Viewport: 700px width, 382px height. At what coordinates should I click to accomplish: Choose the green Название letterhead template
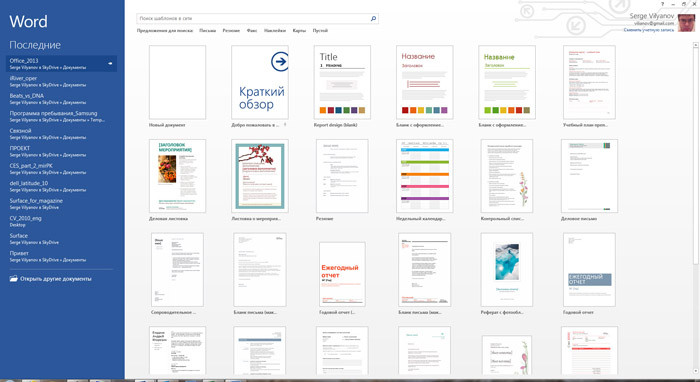click(x=507, y=82)
